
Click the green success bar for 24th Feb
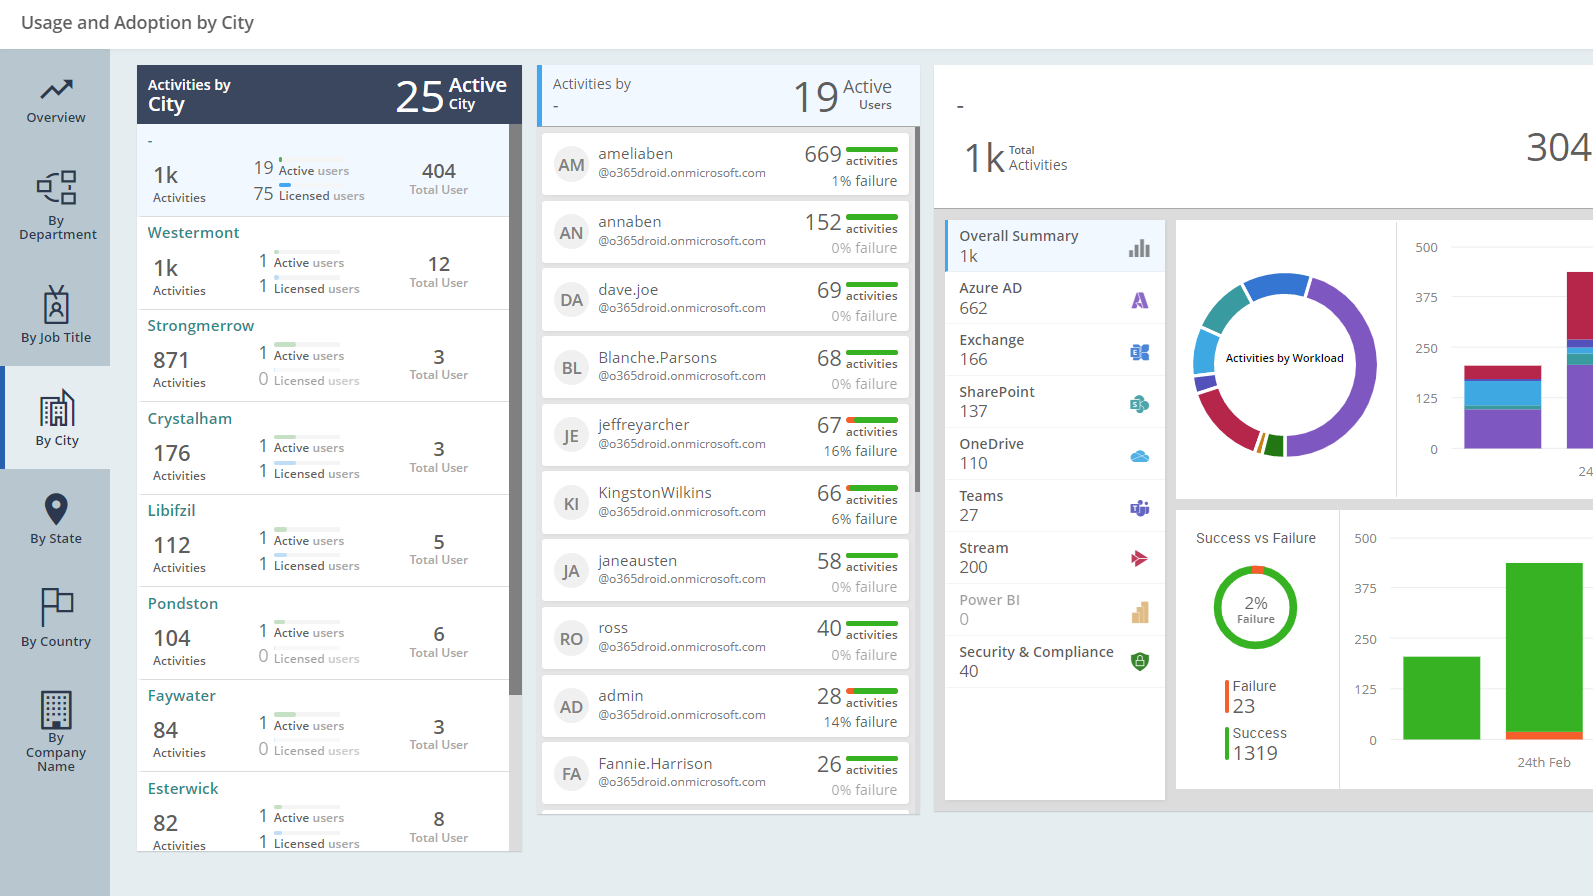1543,647
